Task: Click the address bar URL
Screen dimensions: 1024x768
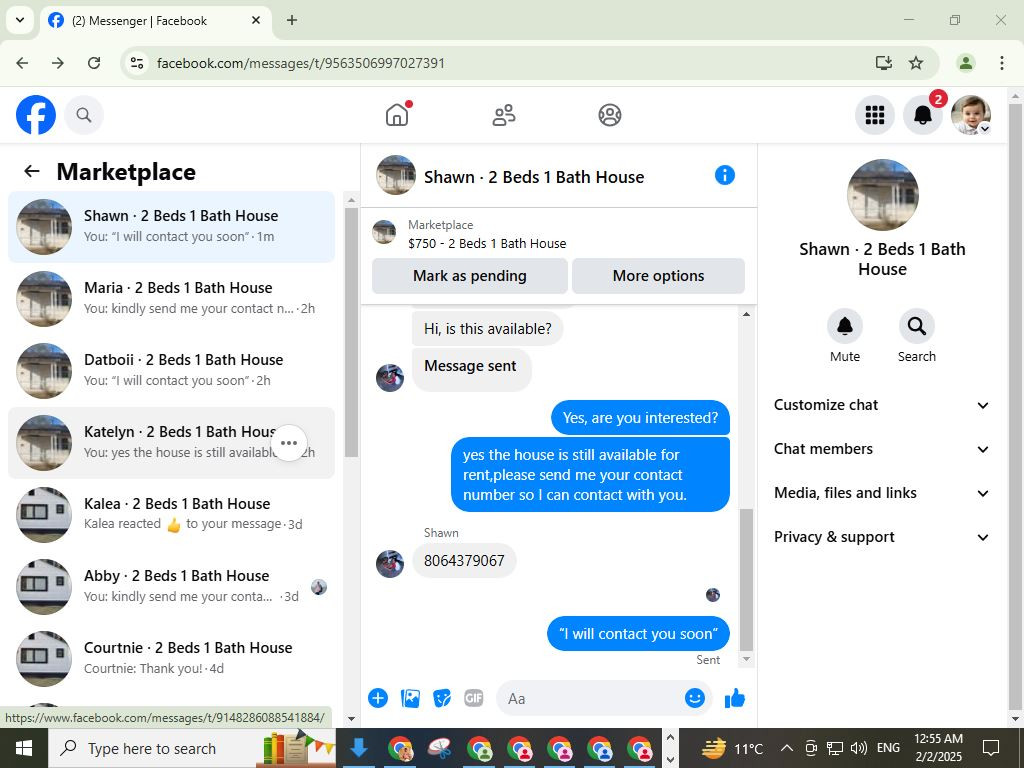Action: coord(300,63)
